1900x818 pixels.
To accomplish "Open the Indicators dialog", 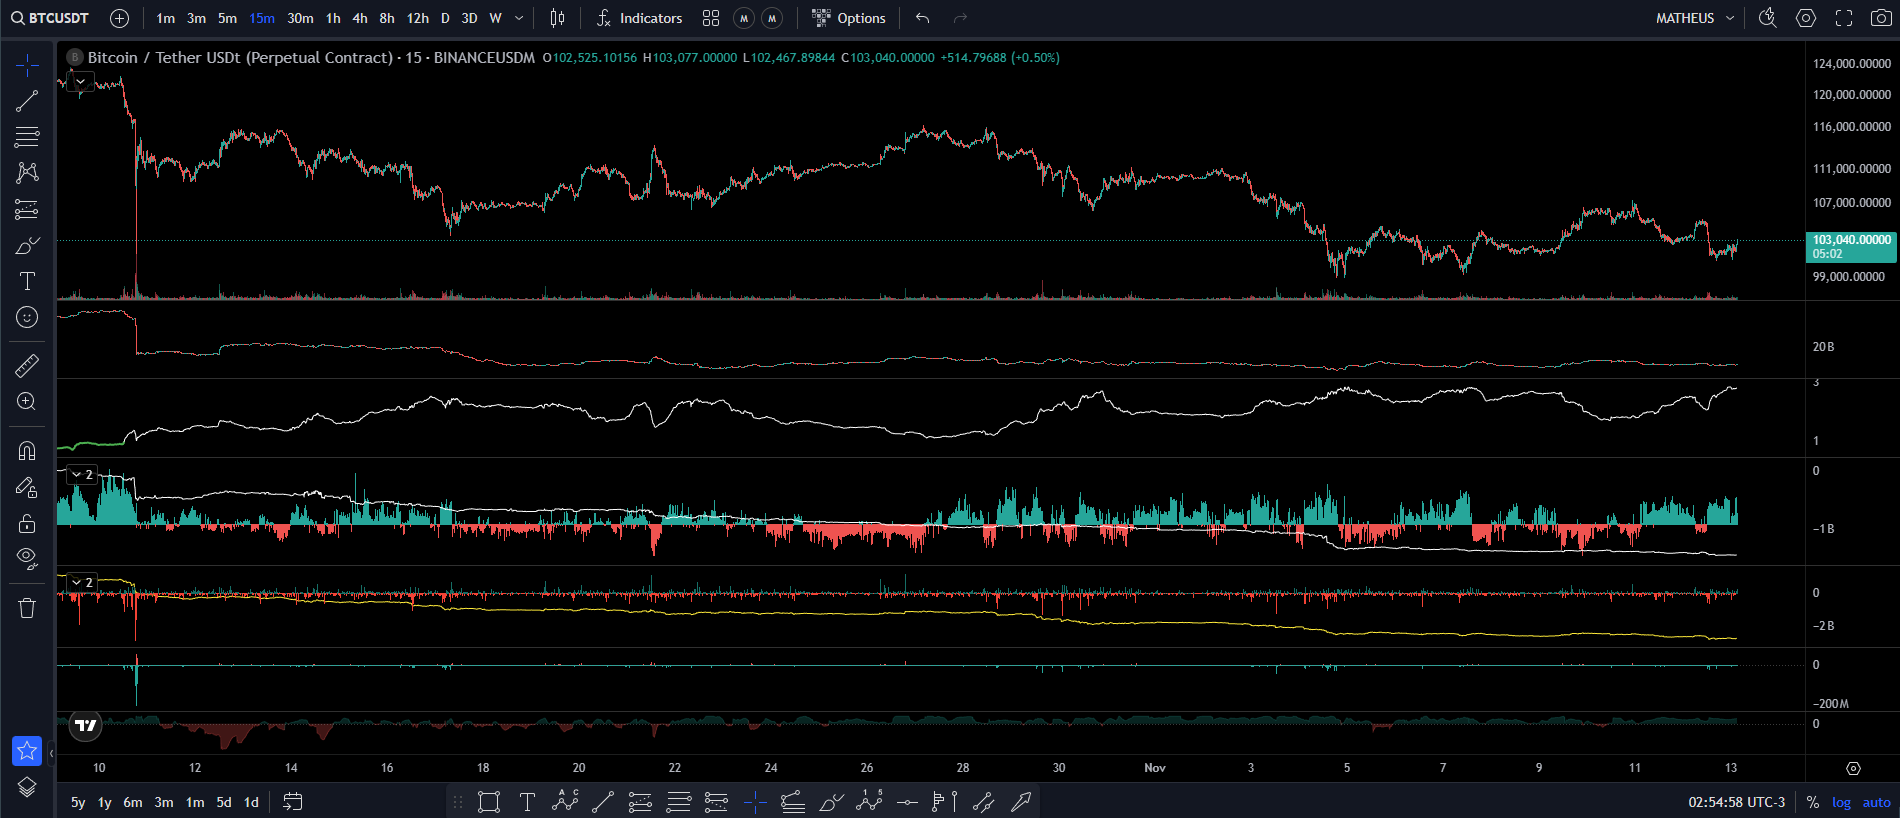I will (639, 18).
